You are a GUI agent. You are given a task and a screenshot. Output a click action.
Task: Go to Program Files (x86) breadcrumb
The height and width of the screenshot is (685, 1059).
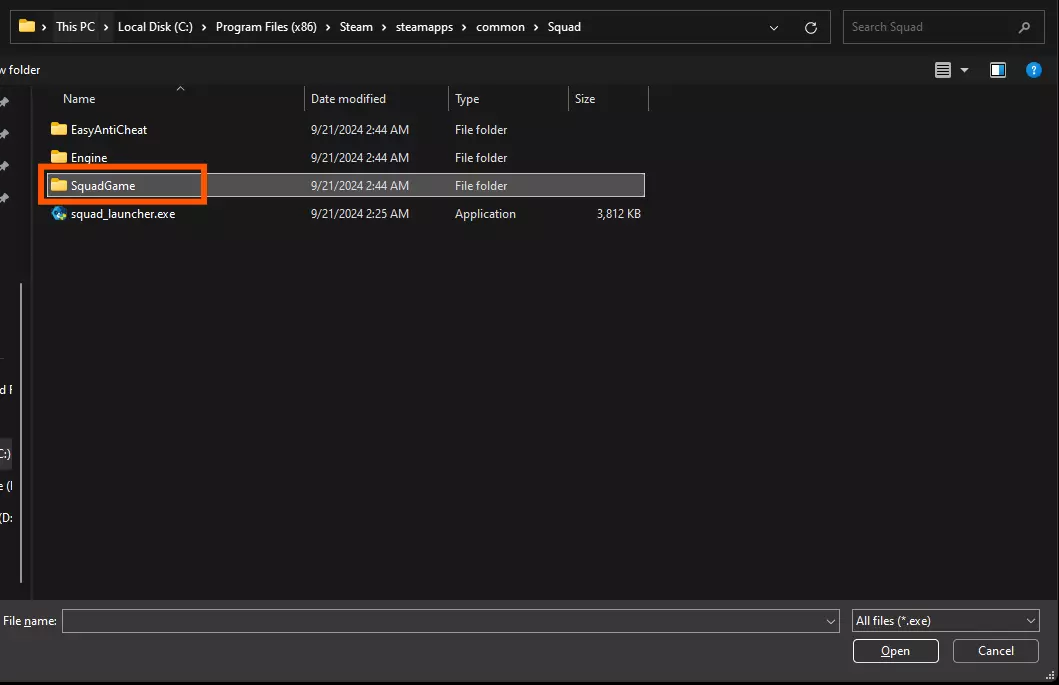pyautogui.click(x=266, y=27)
